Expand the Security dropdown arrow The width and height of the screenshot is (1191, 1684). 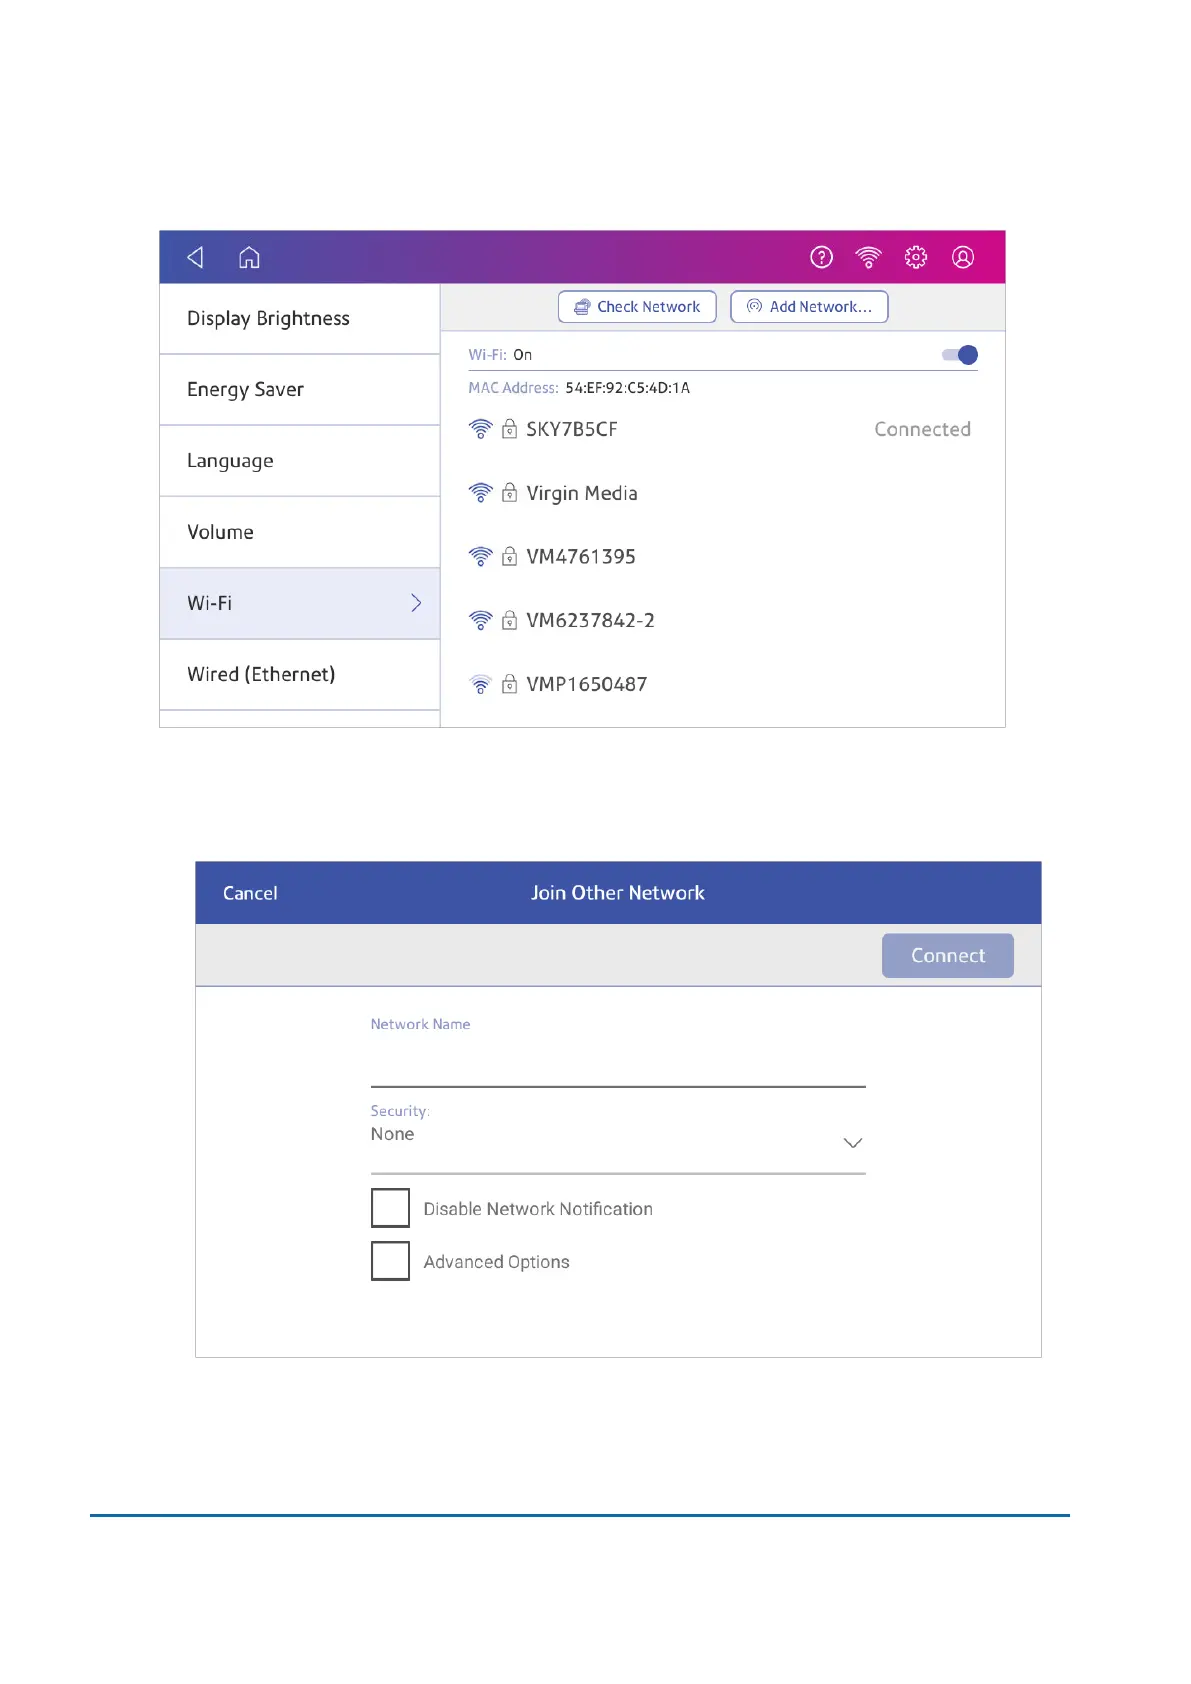coord(853,1143)
